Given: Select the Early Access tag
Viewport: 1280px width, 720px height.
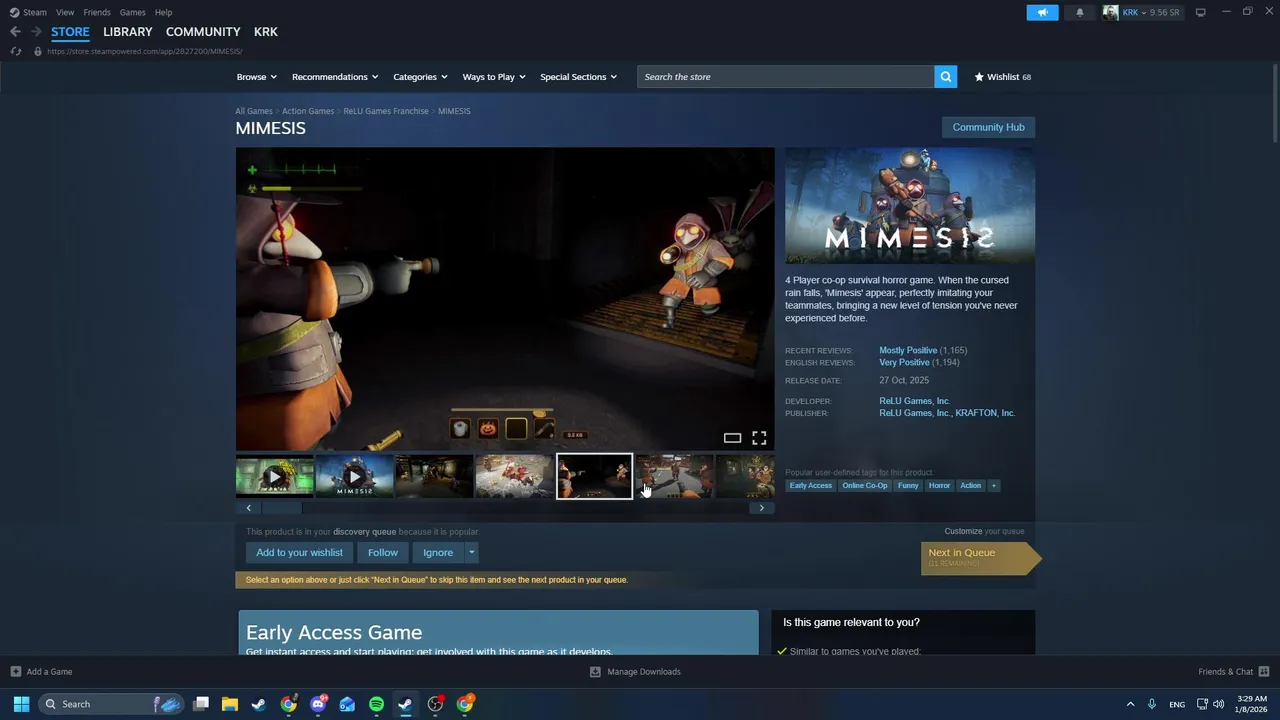Looking at the screenshot, I should (x=810, y=485).
